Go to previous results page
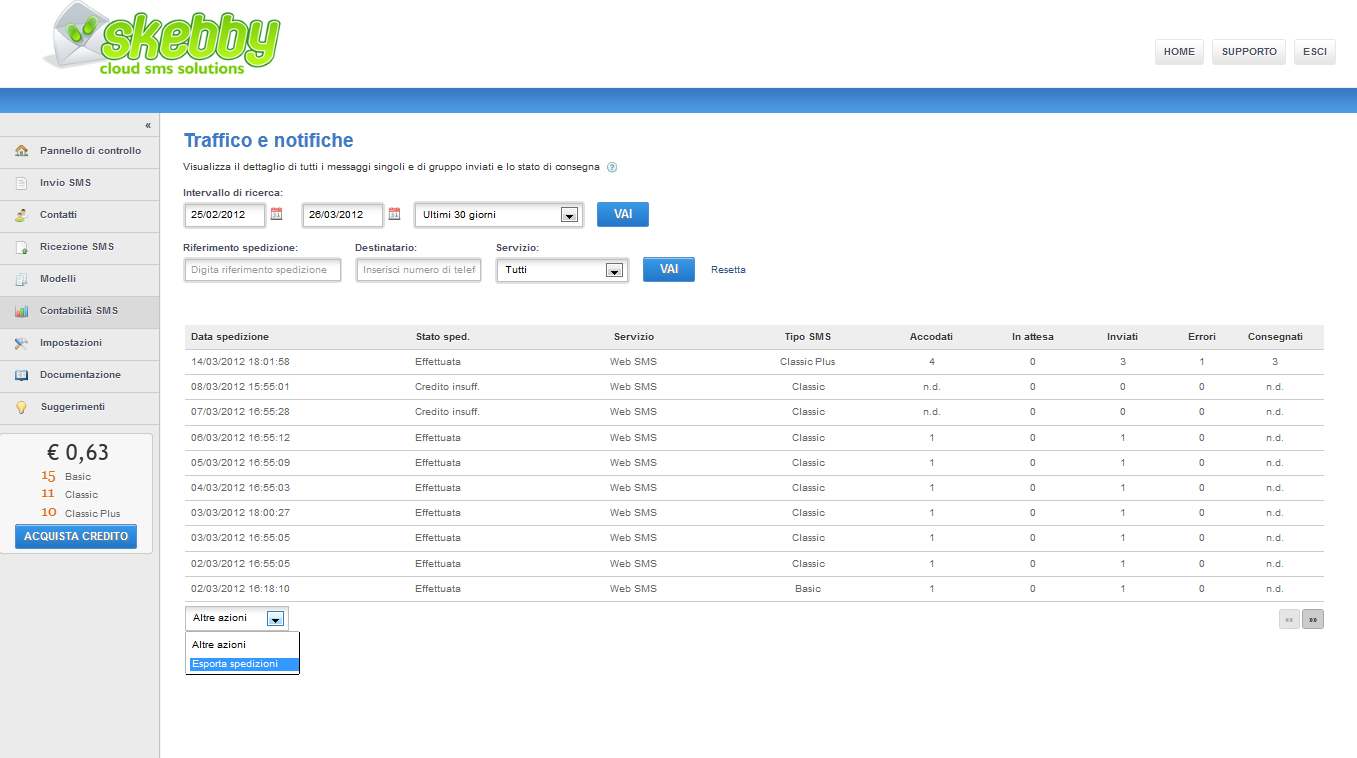Screen dimensions: 1357x758 1289,619
